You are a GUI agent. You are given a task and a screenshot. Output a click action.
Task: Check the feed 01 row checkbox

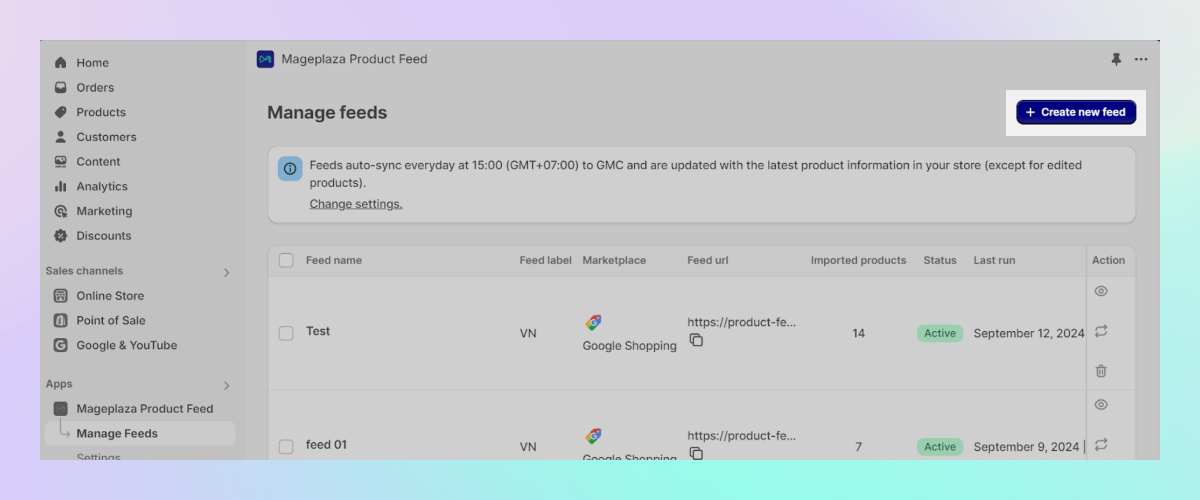[x=286, y=447]
